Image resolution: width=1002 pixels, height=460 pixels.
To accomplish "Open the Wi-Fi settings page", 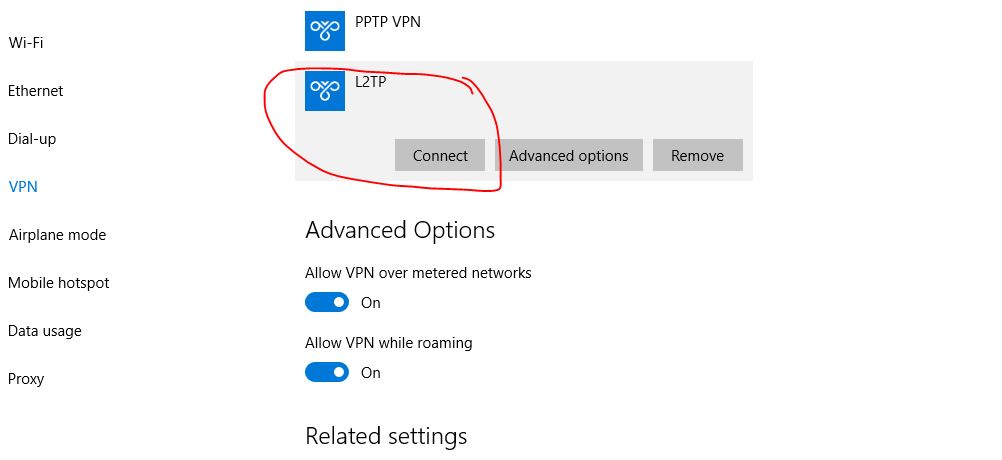I will [x=26, y=43].
